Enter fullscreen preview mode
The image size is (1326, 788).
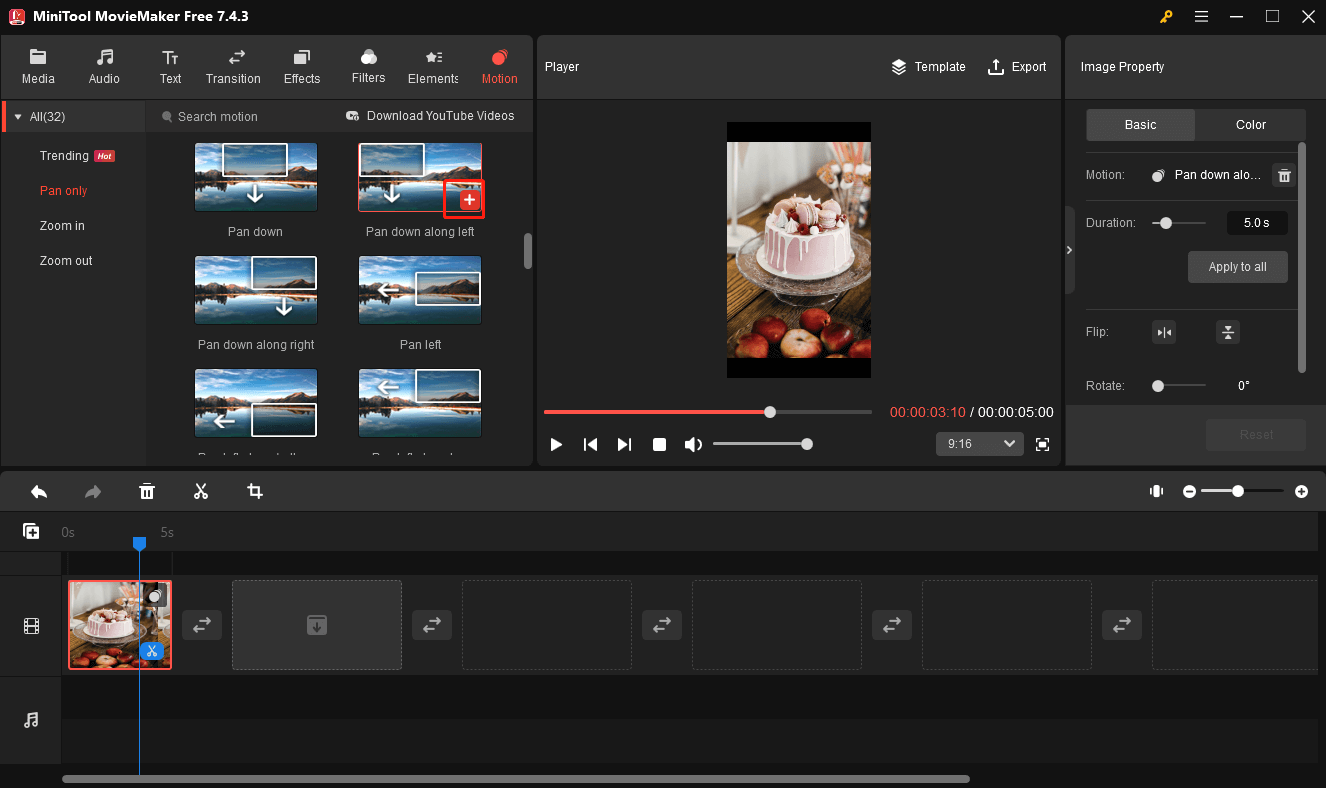[x=1043, y=444]
